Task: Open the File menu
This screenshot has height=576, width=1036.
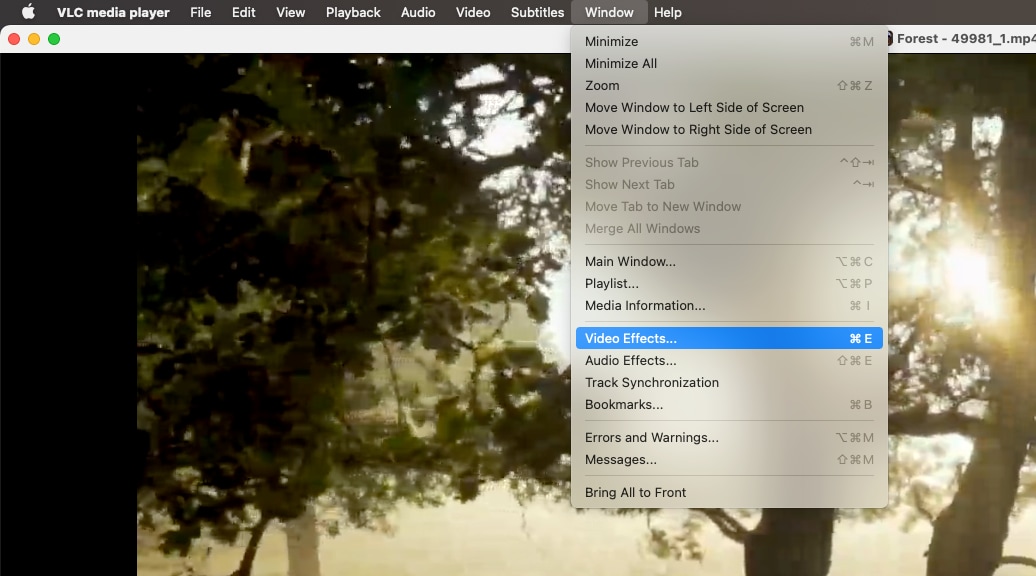Action: (x=200, y=12)
